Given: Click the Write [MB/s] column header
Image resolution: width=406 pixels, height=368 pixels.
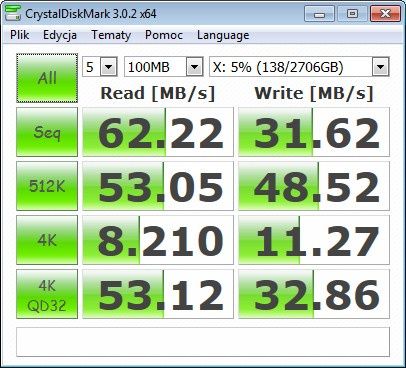Looking at the screenshot, I should point(314,93).
